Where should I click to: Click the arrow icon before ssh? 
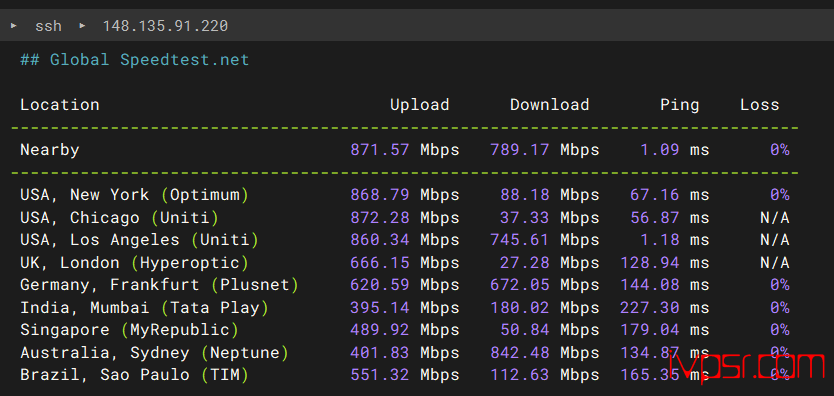pyautogui.click(x=14, y=25)
